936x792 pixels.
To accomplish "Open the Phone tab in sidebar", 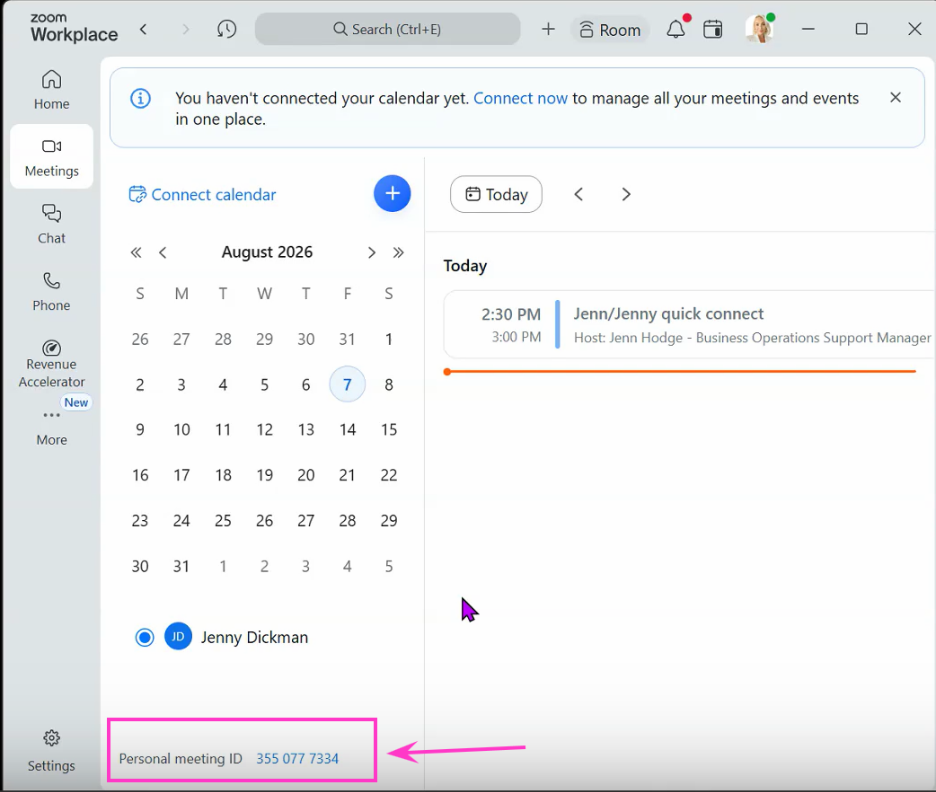I will point(51,291).
